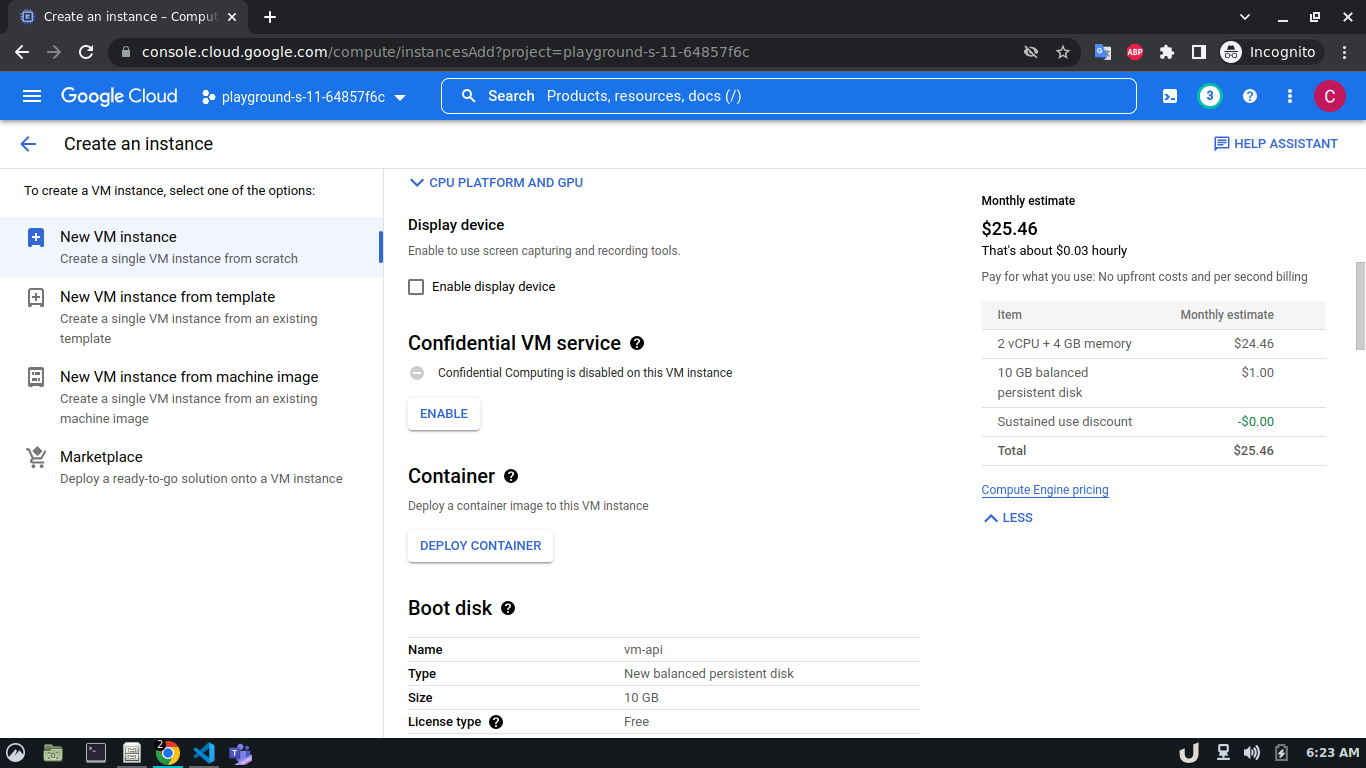Open project selector playground-s-11-64857f6c
The width and height of the screenshot is (1366, 768).
tap(304, 97)
